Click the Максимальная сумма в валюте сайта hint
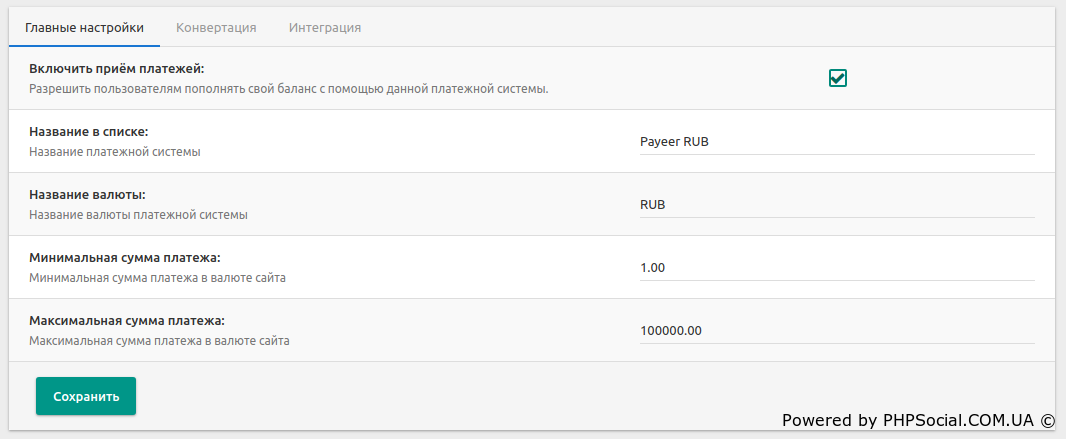 pos(159,341)
